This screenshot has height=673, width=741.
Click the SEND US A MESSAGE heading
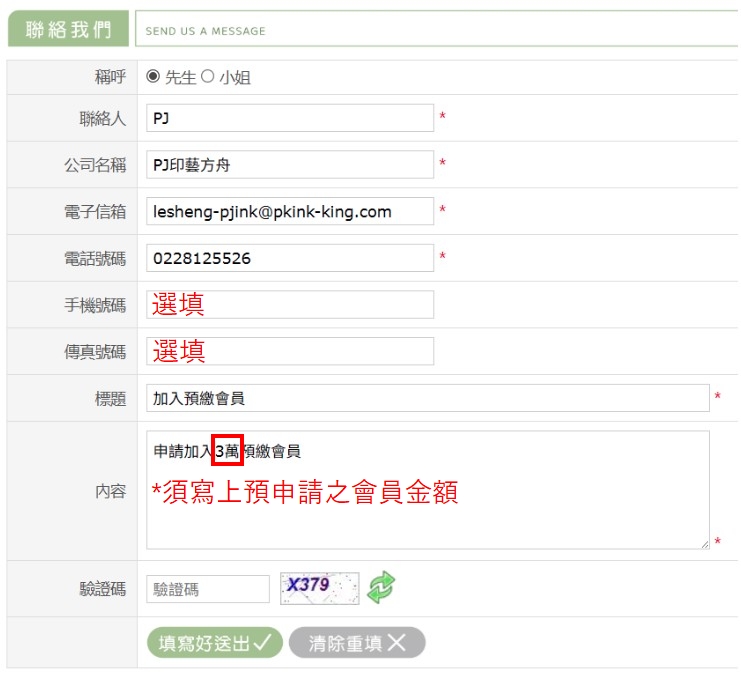tap(206, 31)
